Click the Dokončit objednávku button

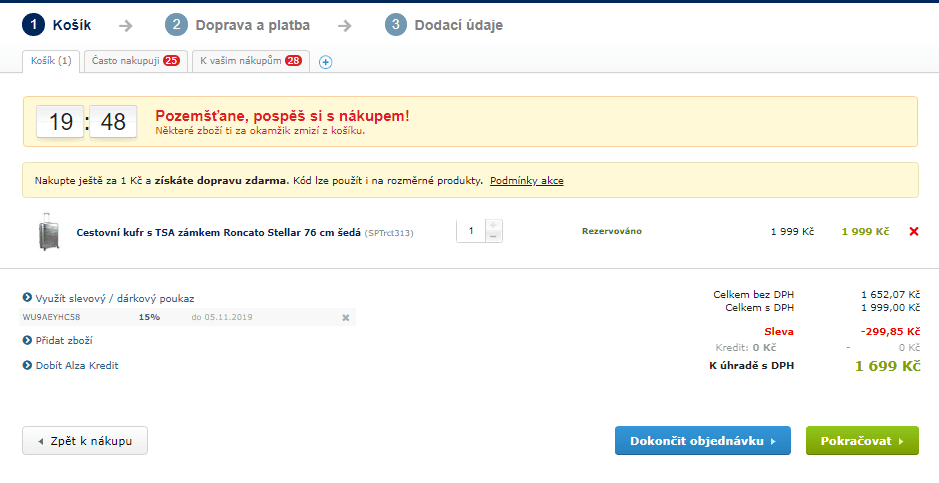(x=702, y=441)
